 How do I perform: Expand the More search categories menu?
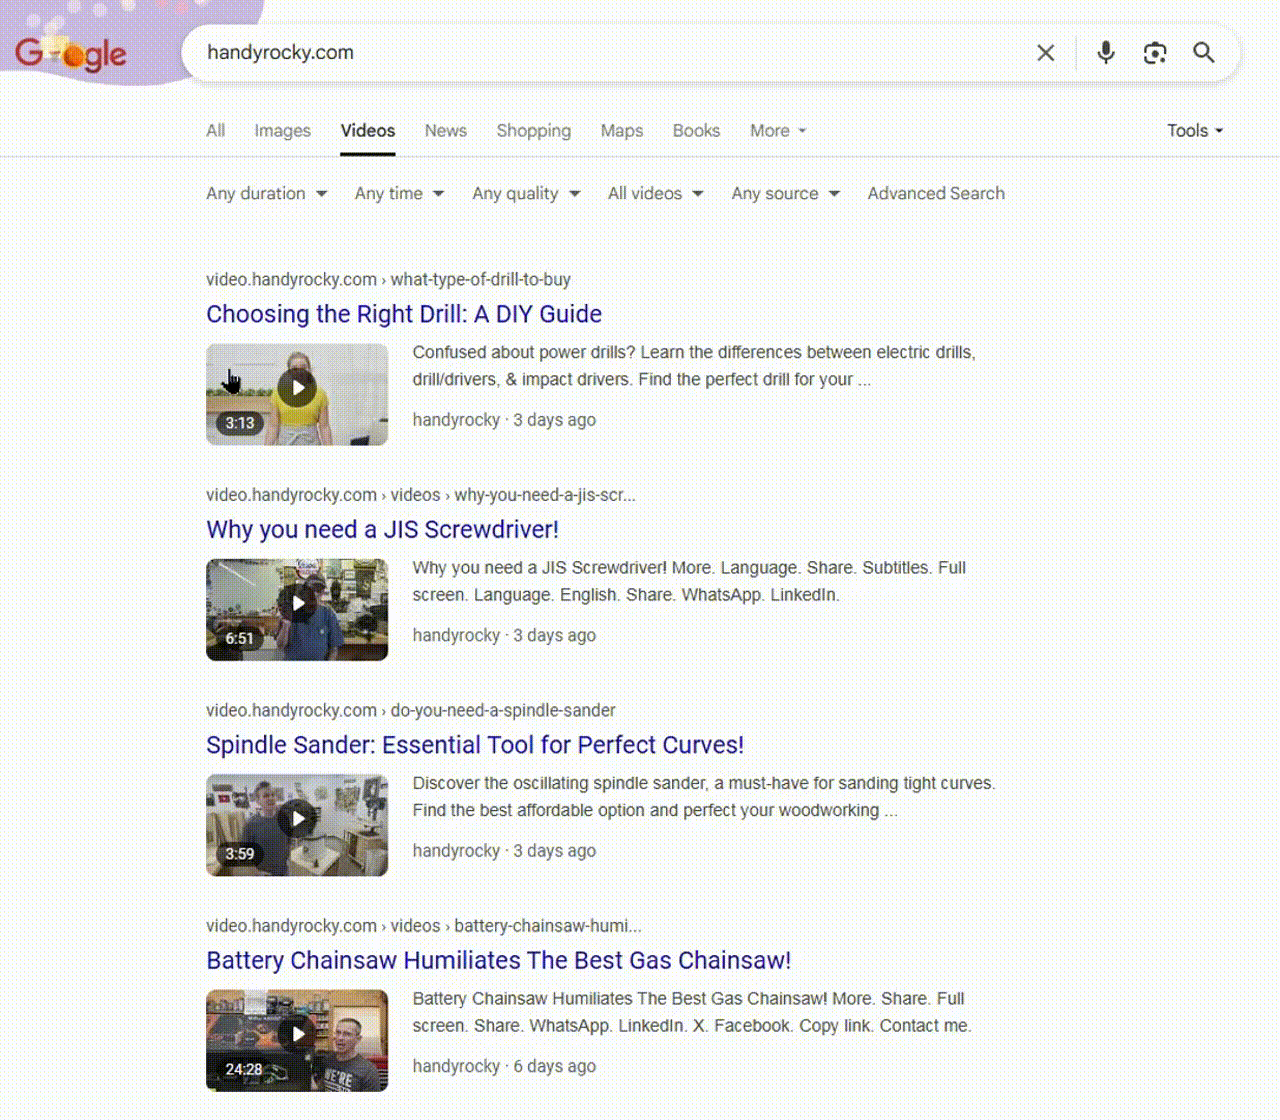tap(778, 131)
